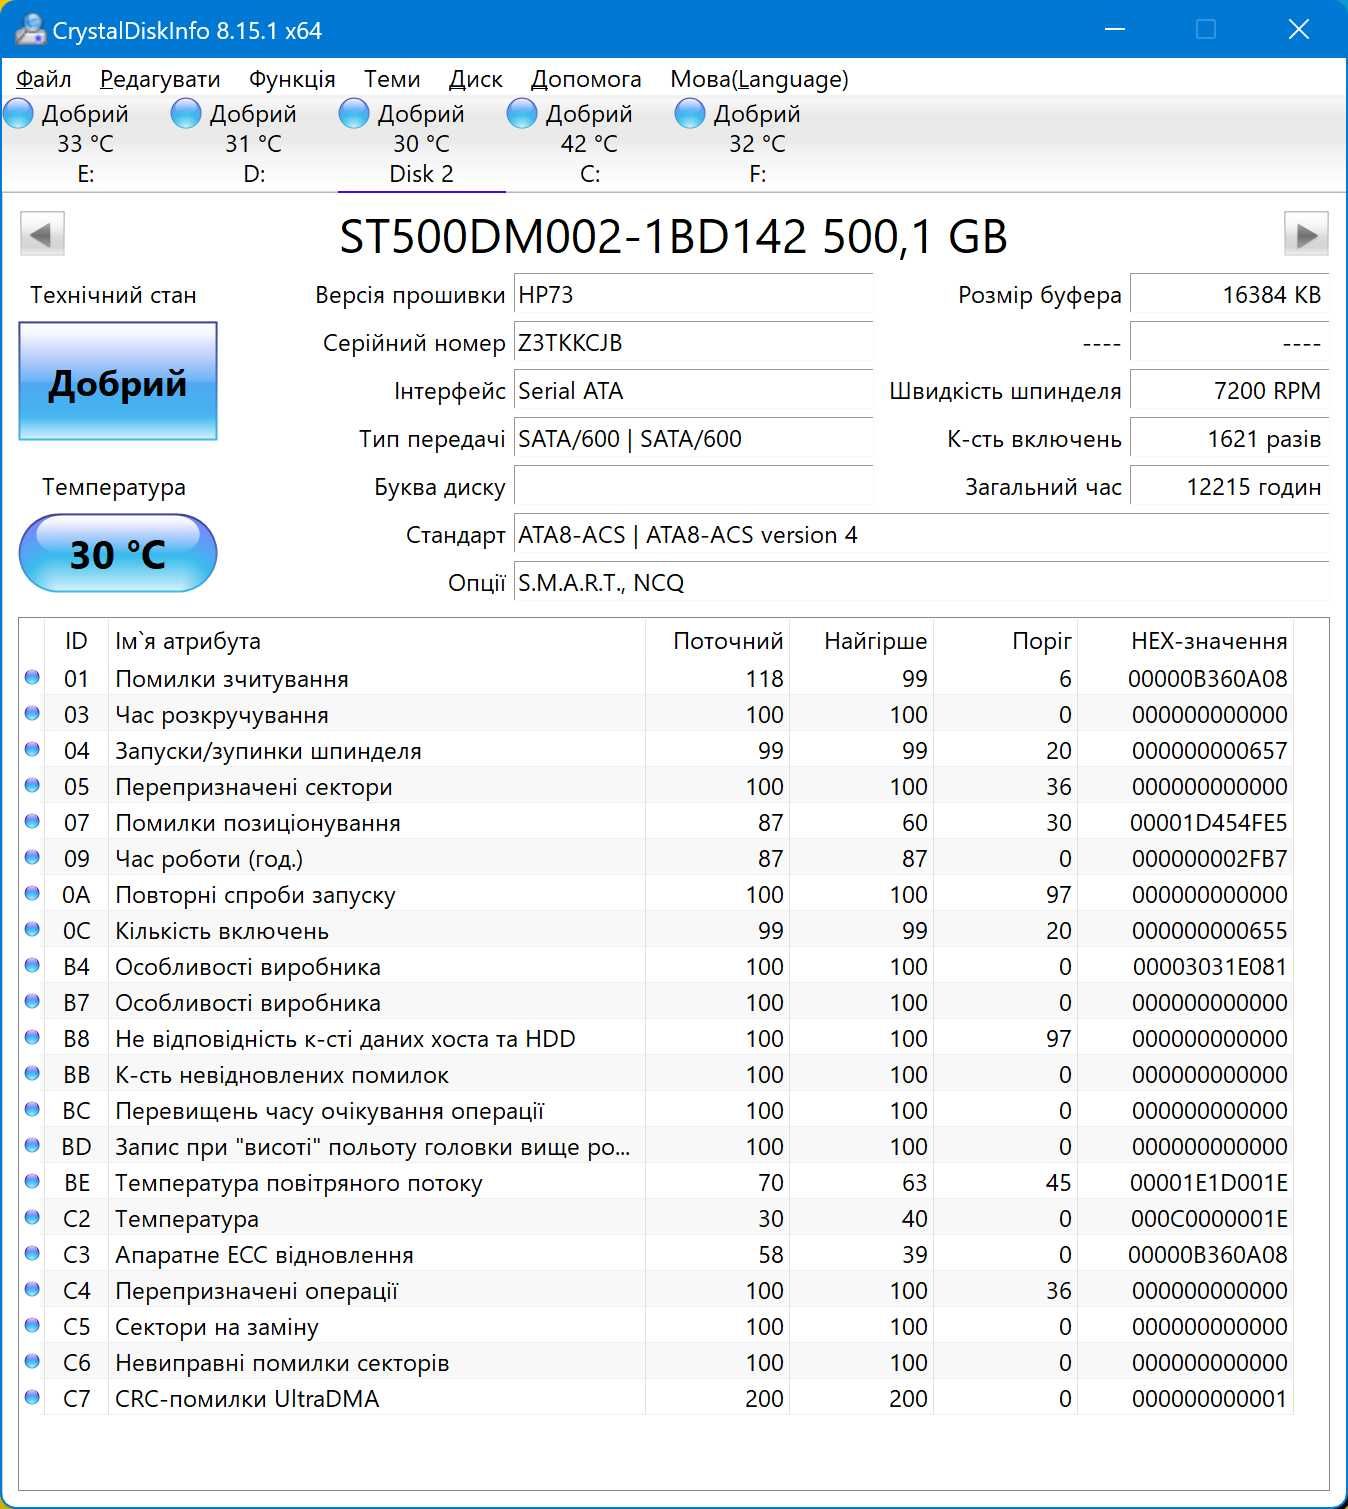Viewport: 1348px width, 1509px height.
Task: Click status dot for attribute B8
Action: (32, 1037)
